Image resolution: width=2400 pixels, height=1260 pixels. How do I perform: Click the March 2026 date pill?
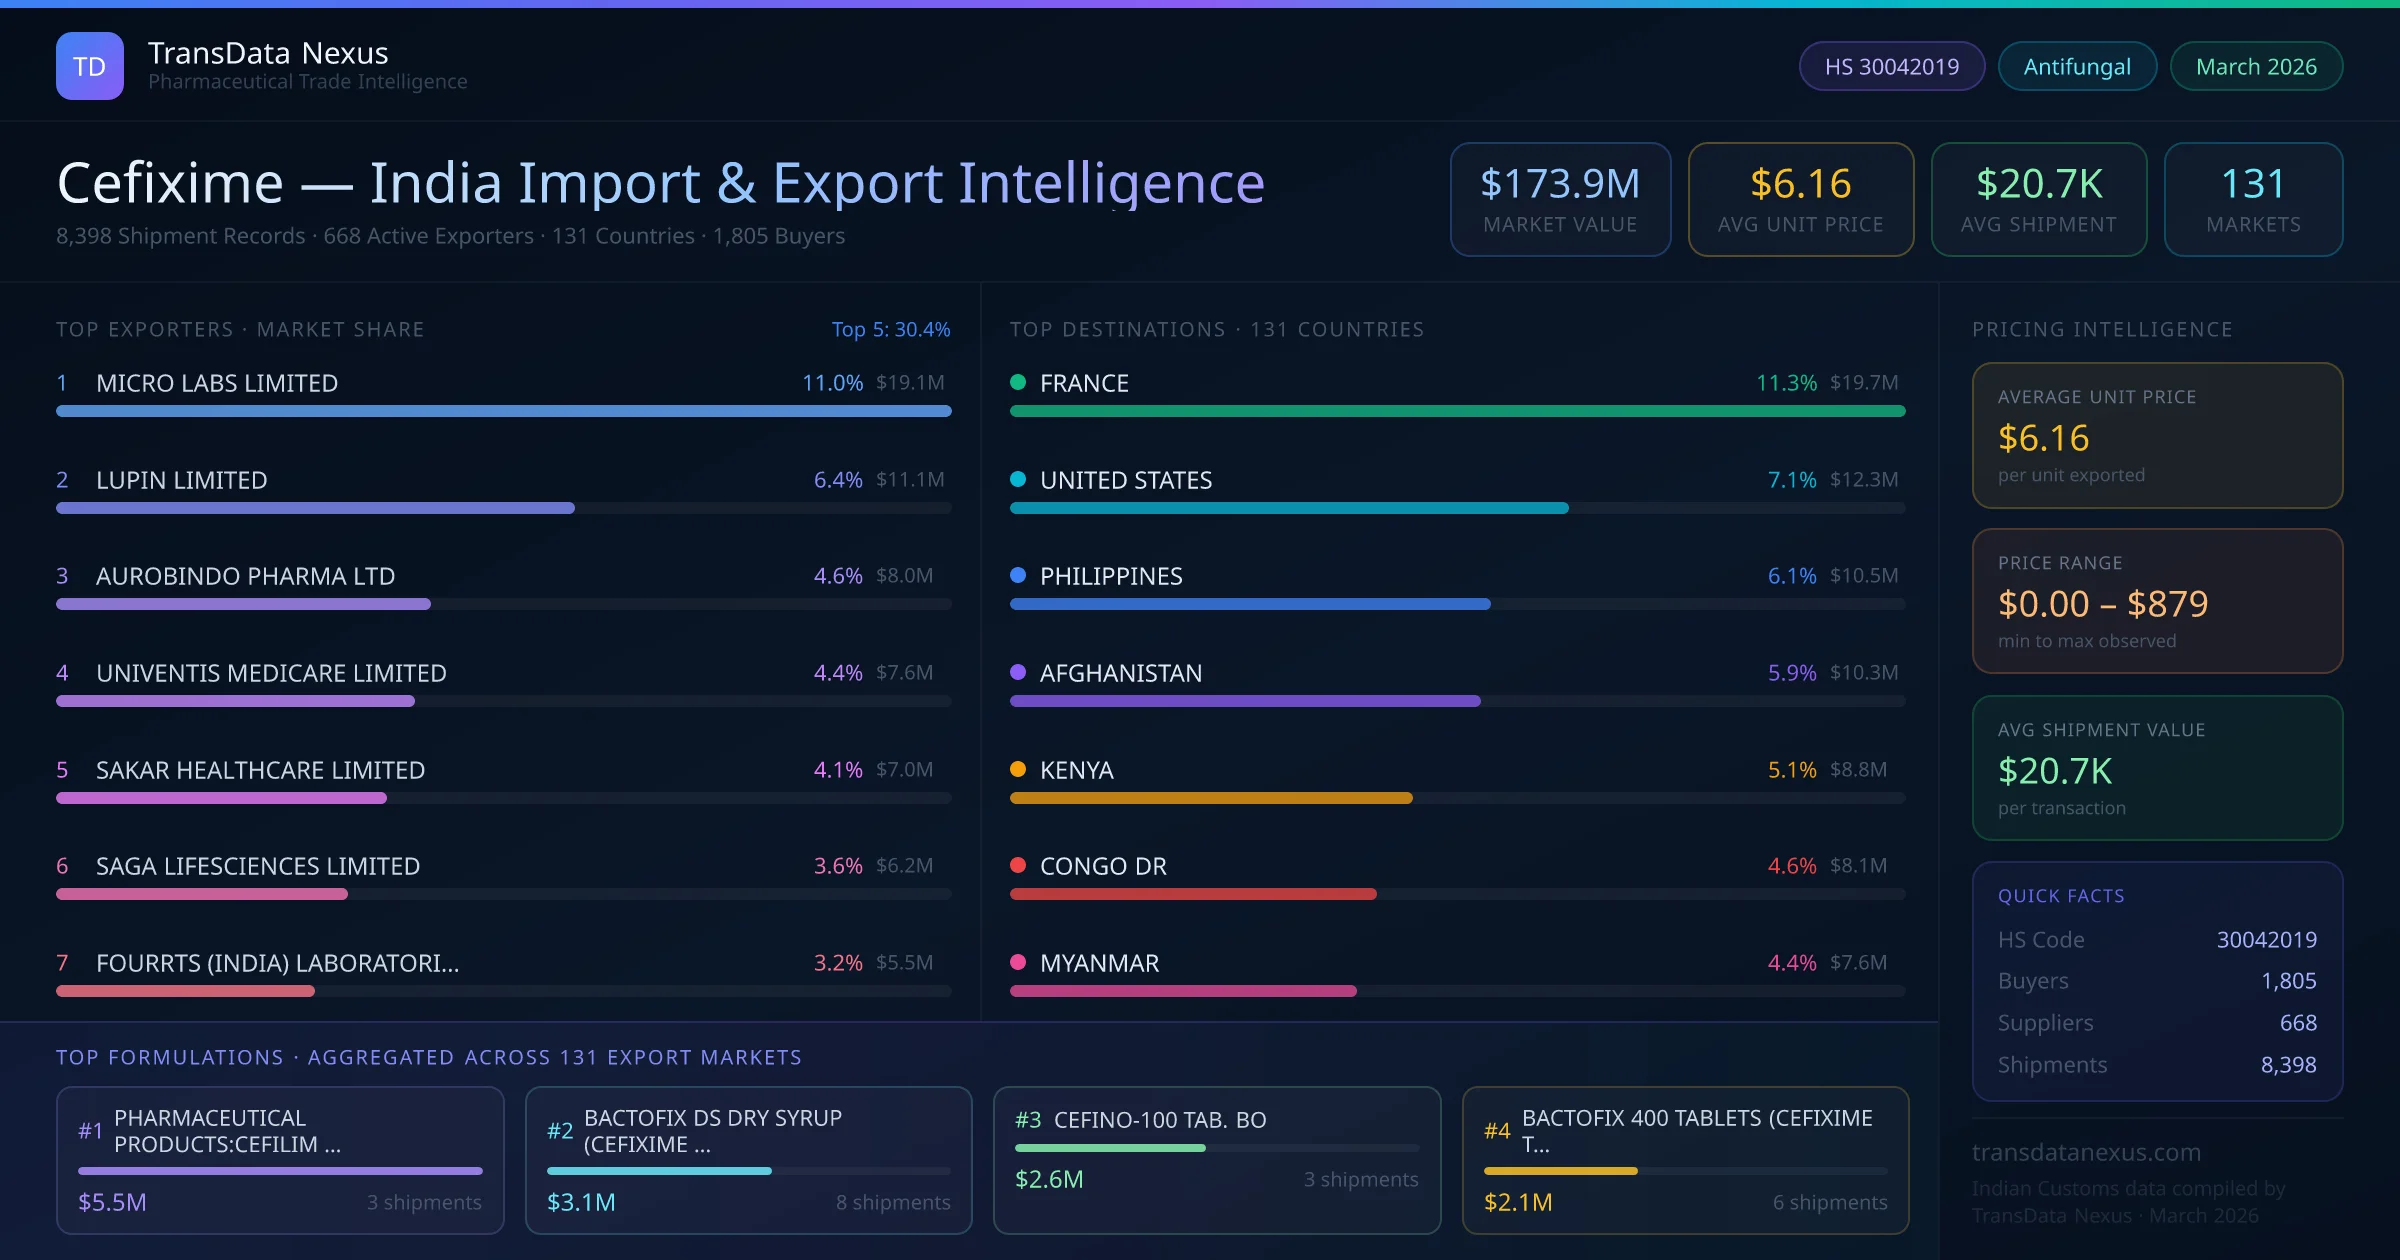click(x=2255, y=66)
